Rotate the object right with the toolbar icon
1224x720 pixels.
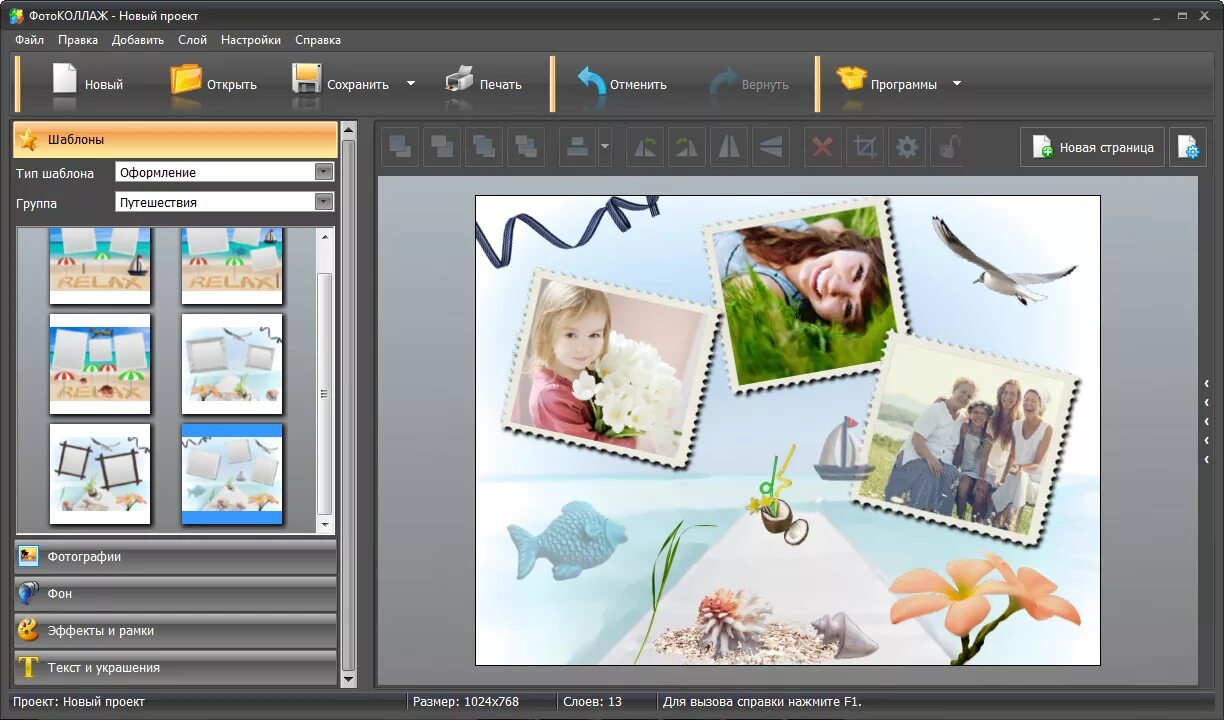coord(687,147)
